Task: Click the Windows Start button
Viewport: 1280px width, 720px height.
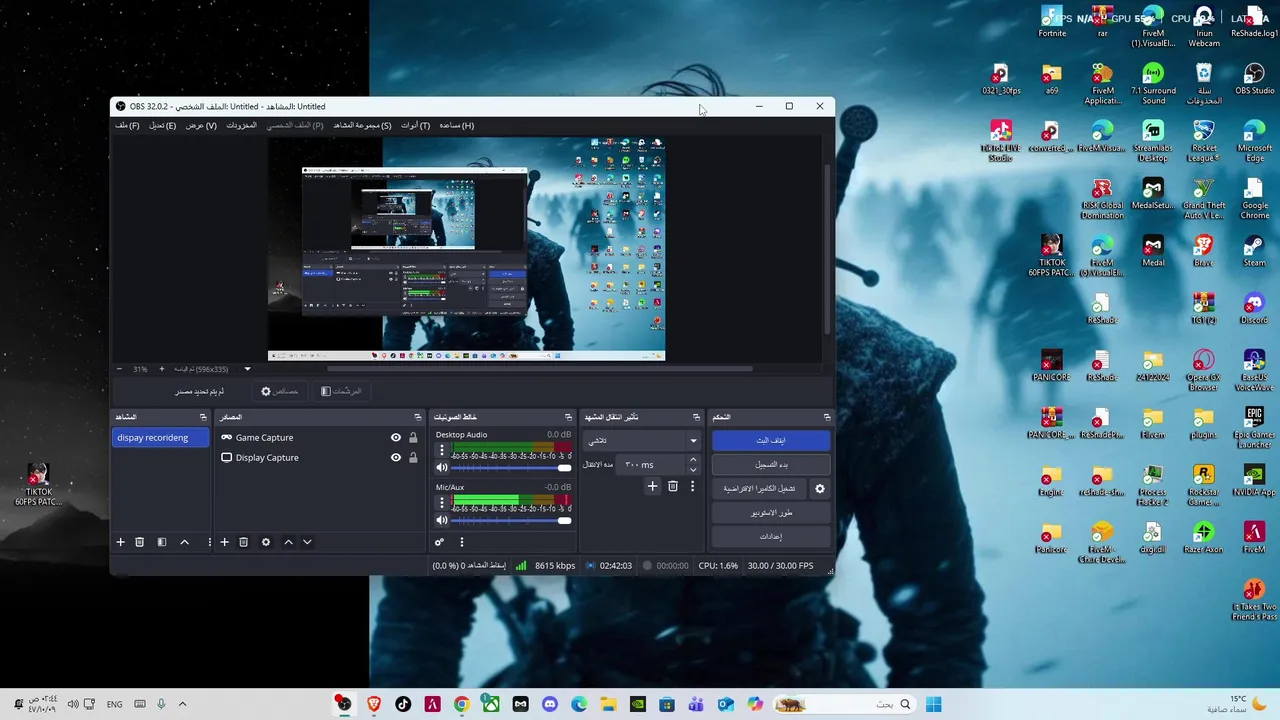Action: click(x=933, y=704)
